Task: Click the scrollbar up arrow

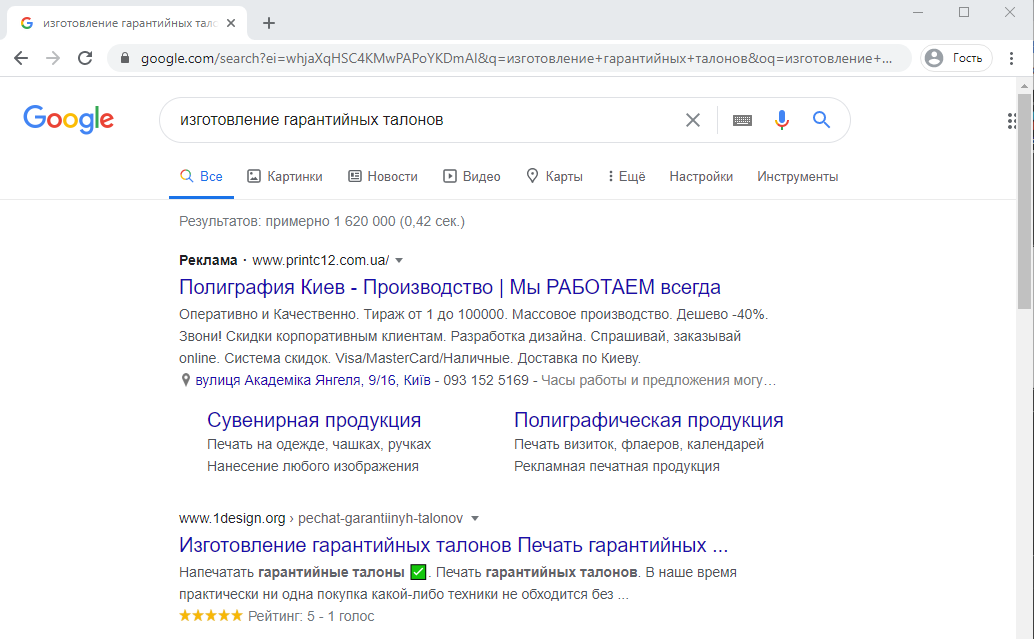Action: click(x=1023, y=86)
